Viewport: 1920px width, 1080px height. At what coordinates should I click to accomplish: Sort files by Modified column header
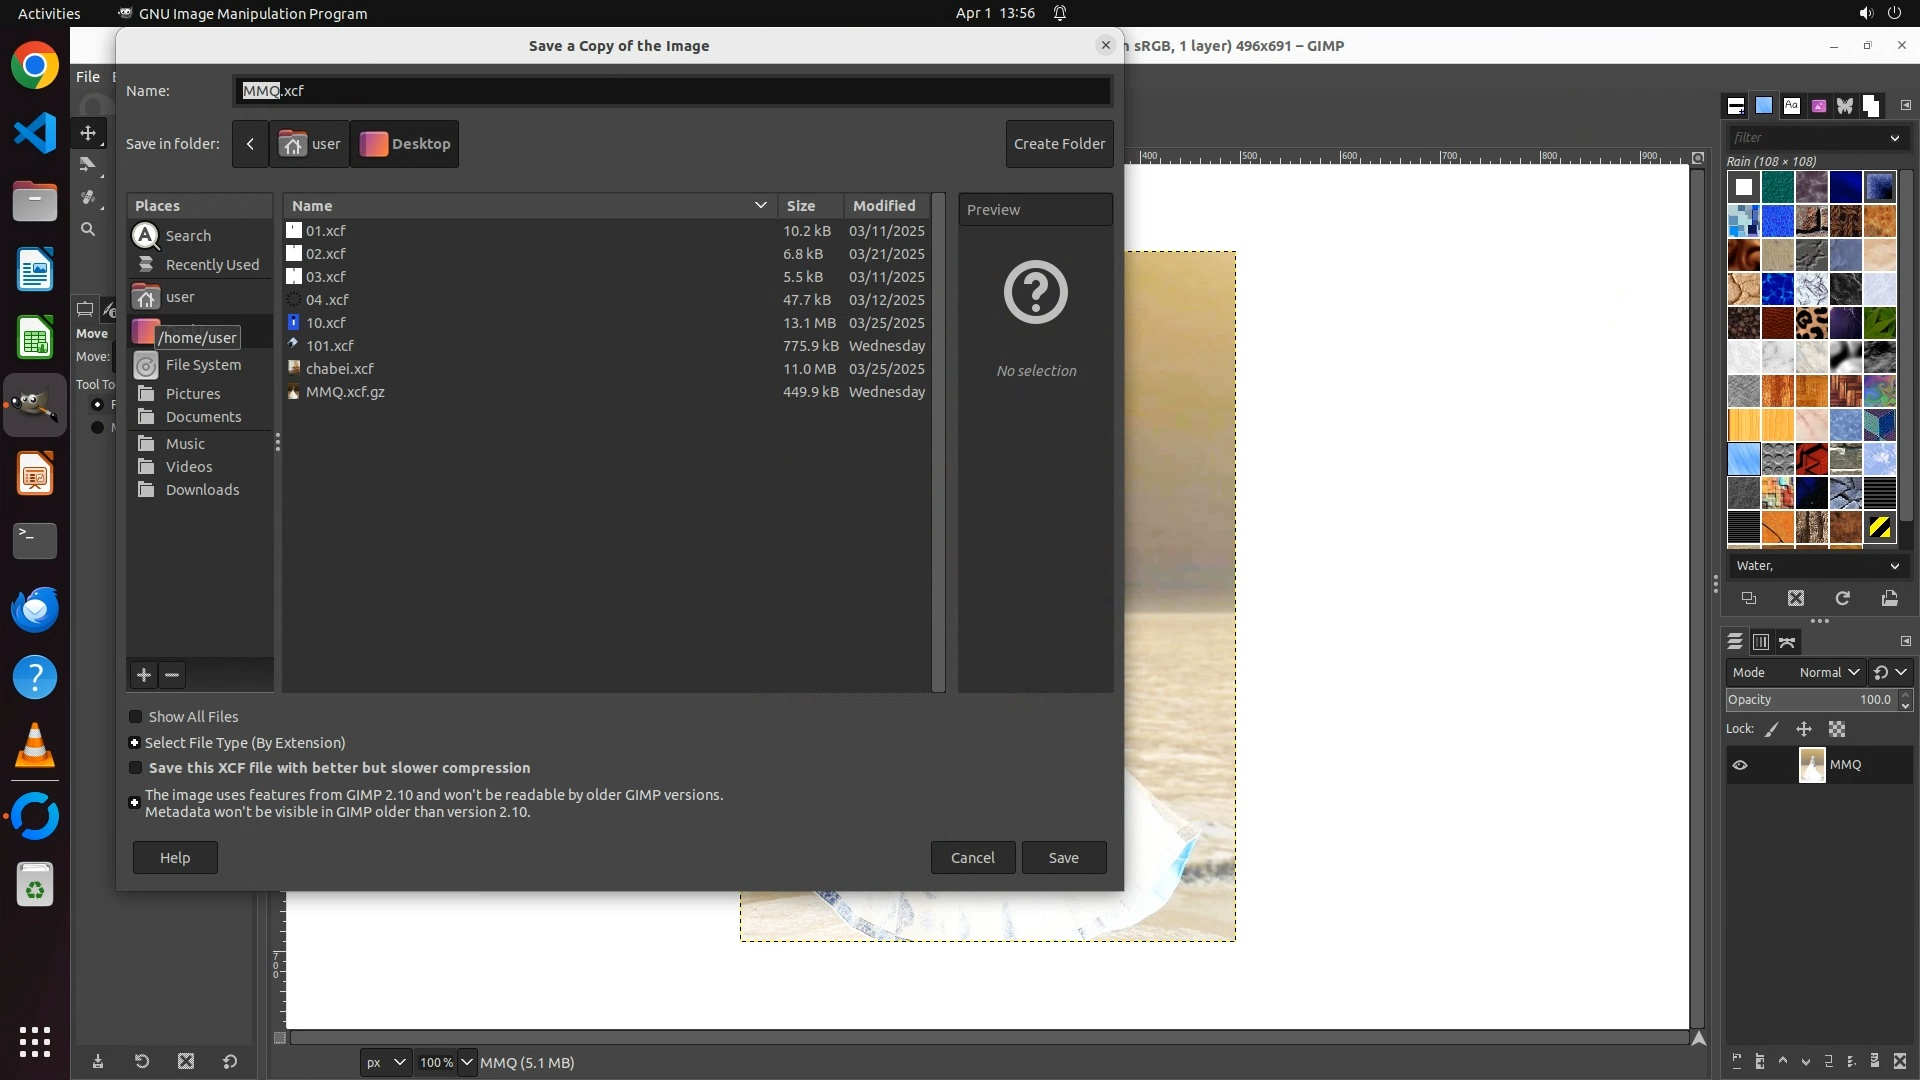click(x=884, y=205)
